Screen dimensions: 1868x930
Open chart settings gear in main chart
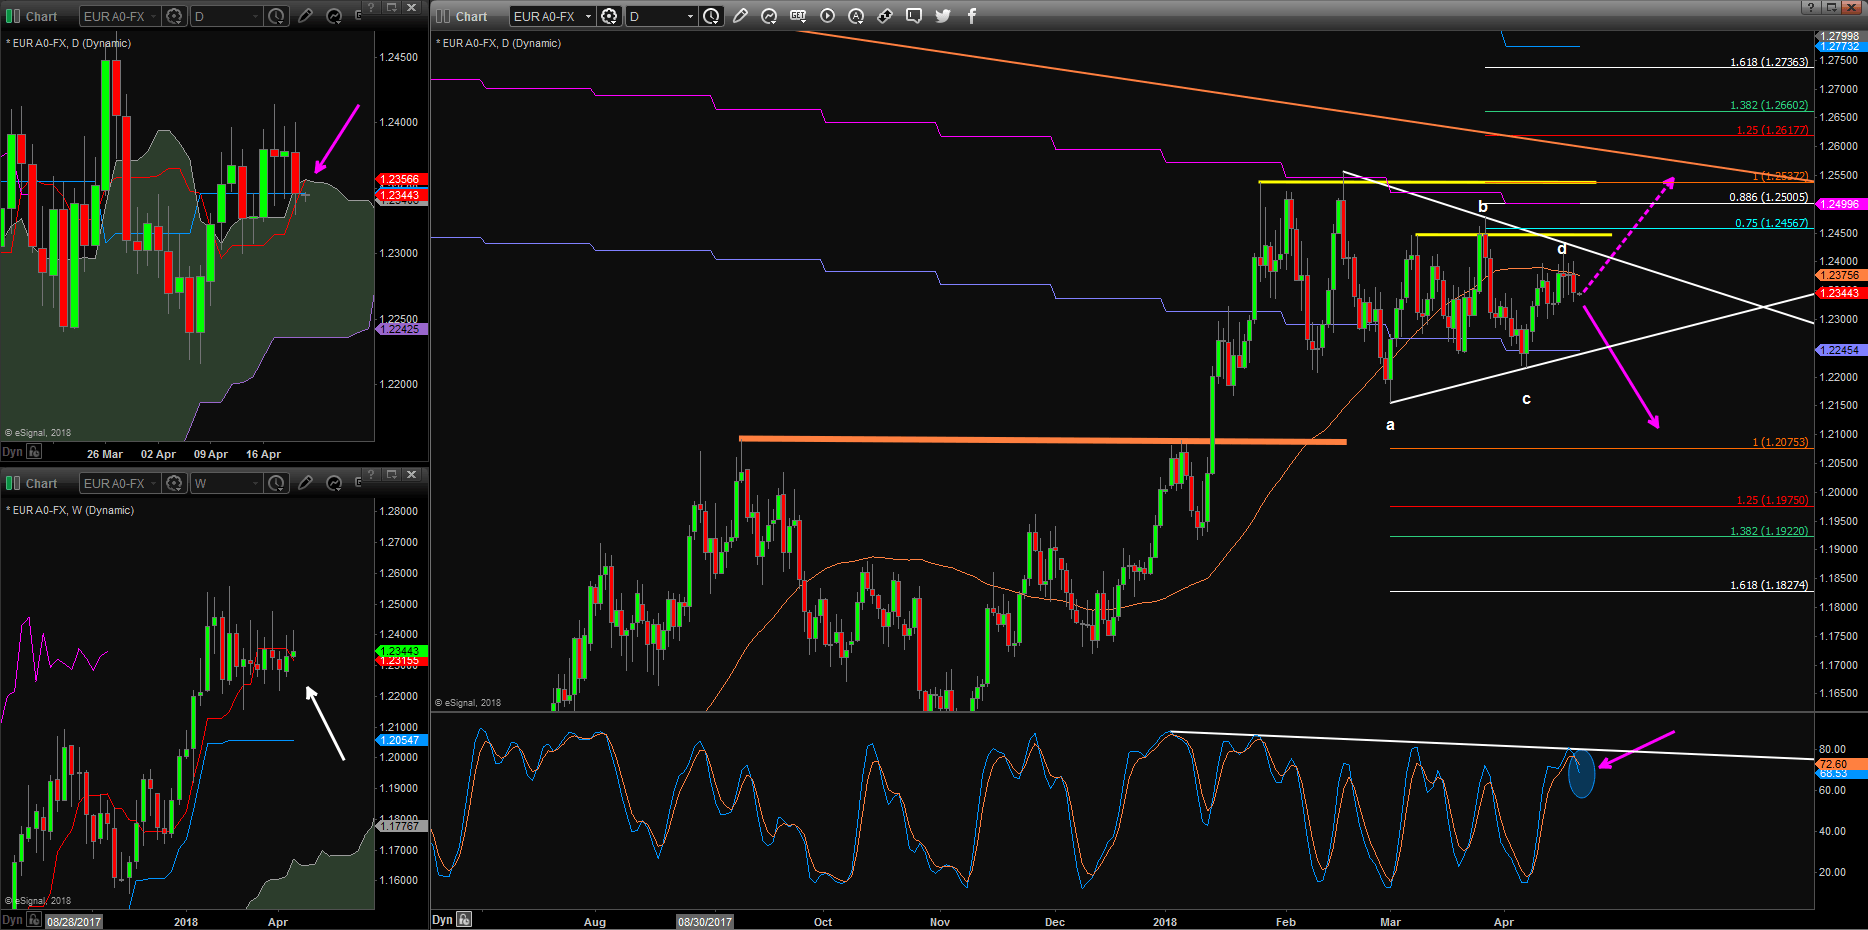[x=609, y=16]
